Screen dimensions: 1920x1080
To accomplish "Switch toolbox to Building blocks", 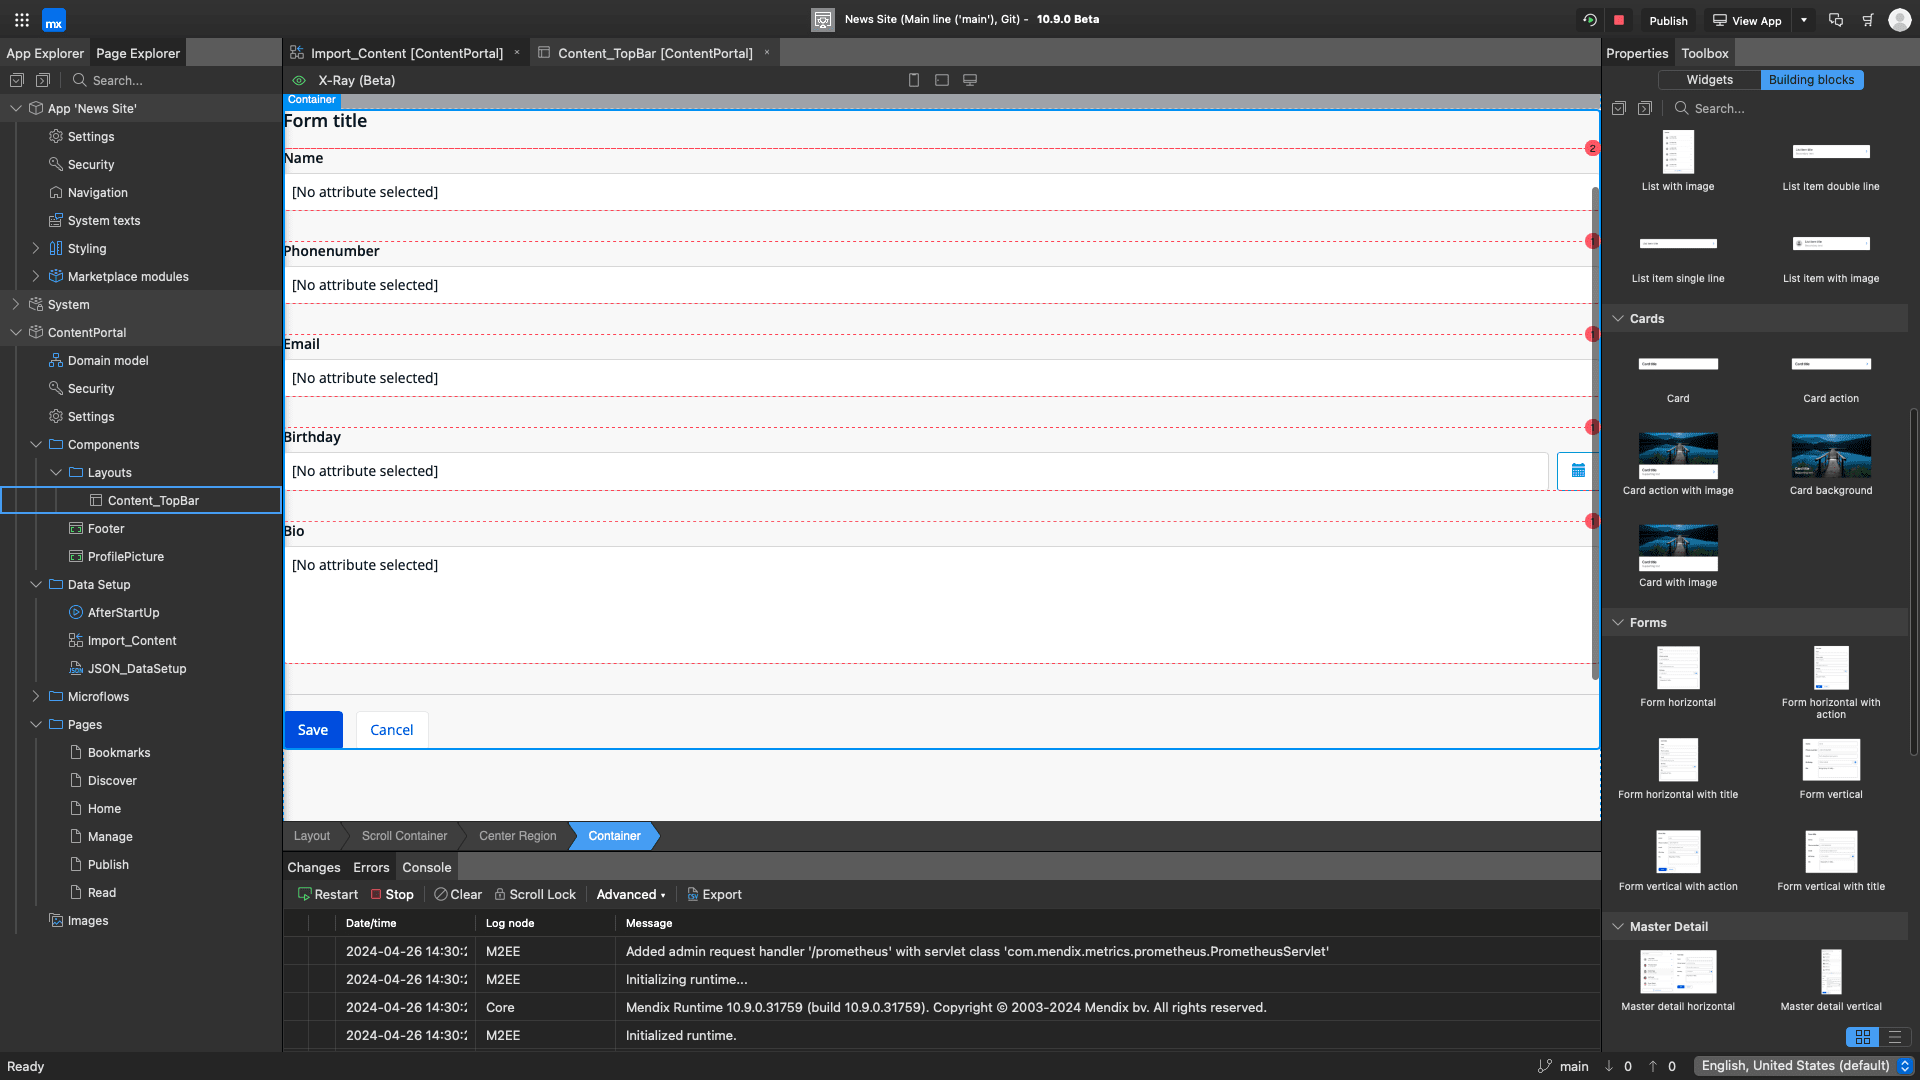I will pos(1811,80).
